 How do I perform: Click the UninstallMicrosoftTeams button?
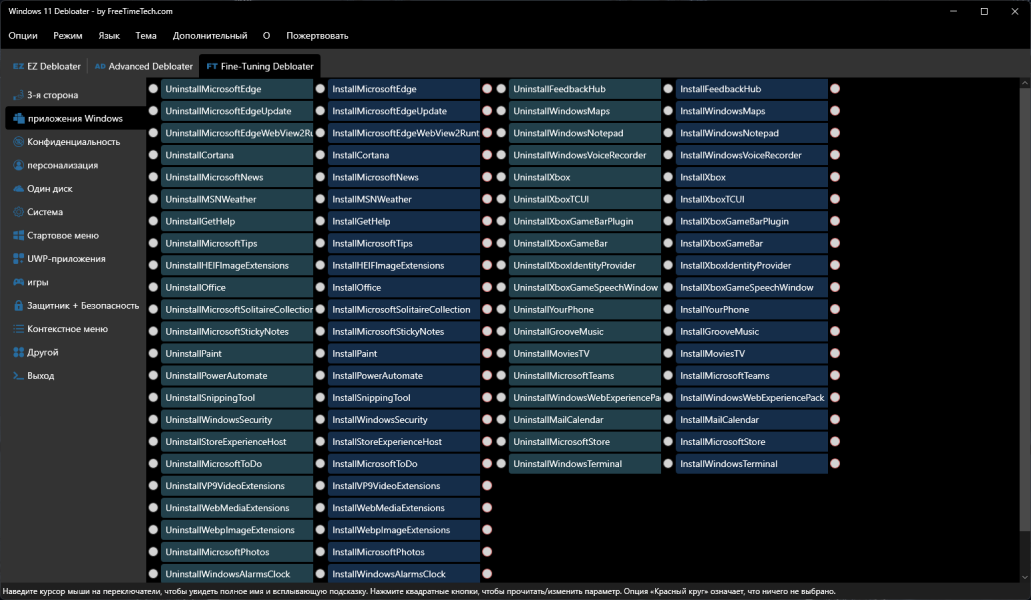pos(585,376)
